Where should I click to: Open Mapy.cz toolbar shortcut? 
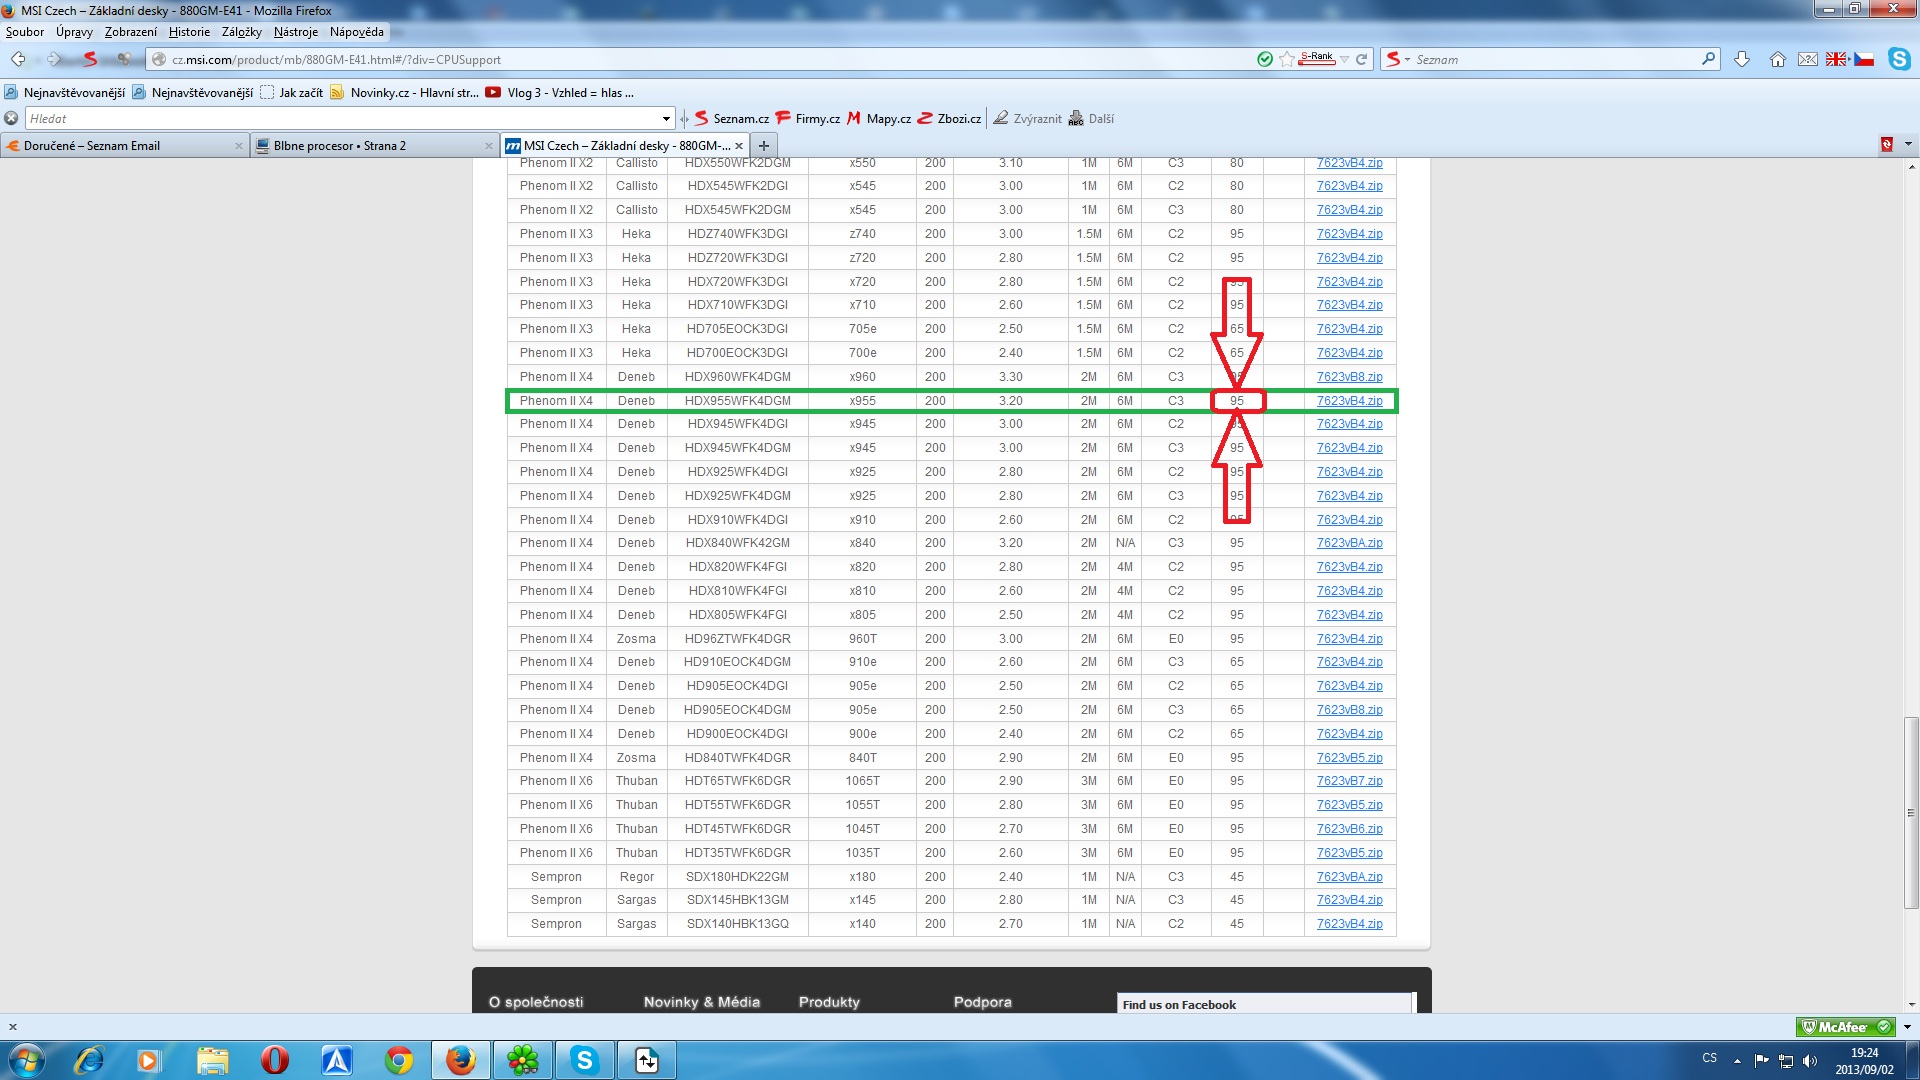[878, 118]
